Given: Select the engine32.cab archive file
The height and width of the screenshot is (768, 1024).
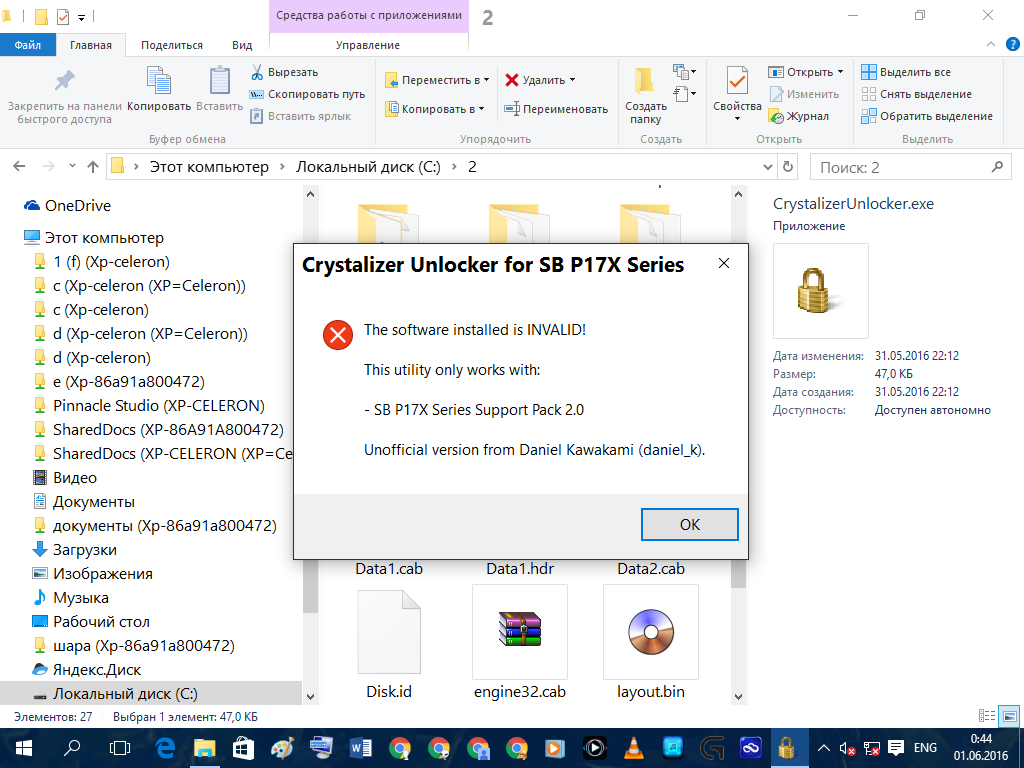Looking at the screenshot, I should [520, 643].
